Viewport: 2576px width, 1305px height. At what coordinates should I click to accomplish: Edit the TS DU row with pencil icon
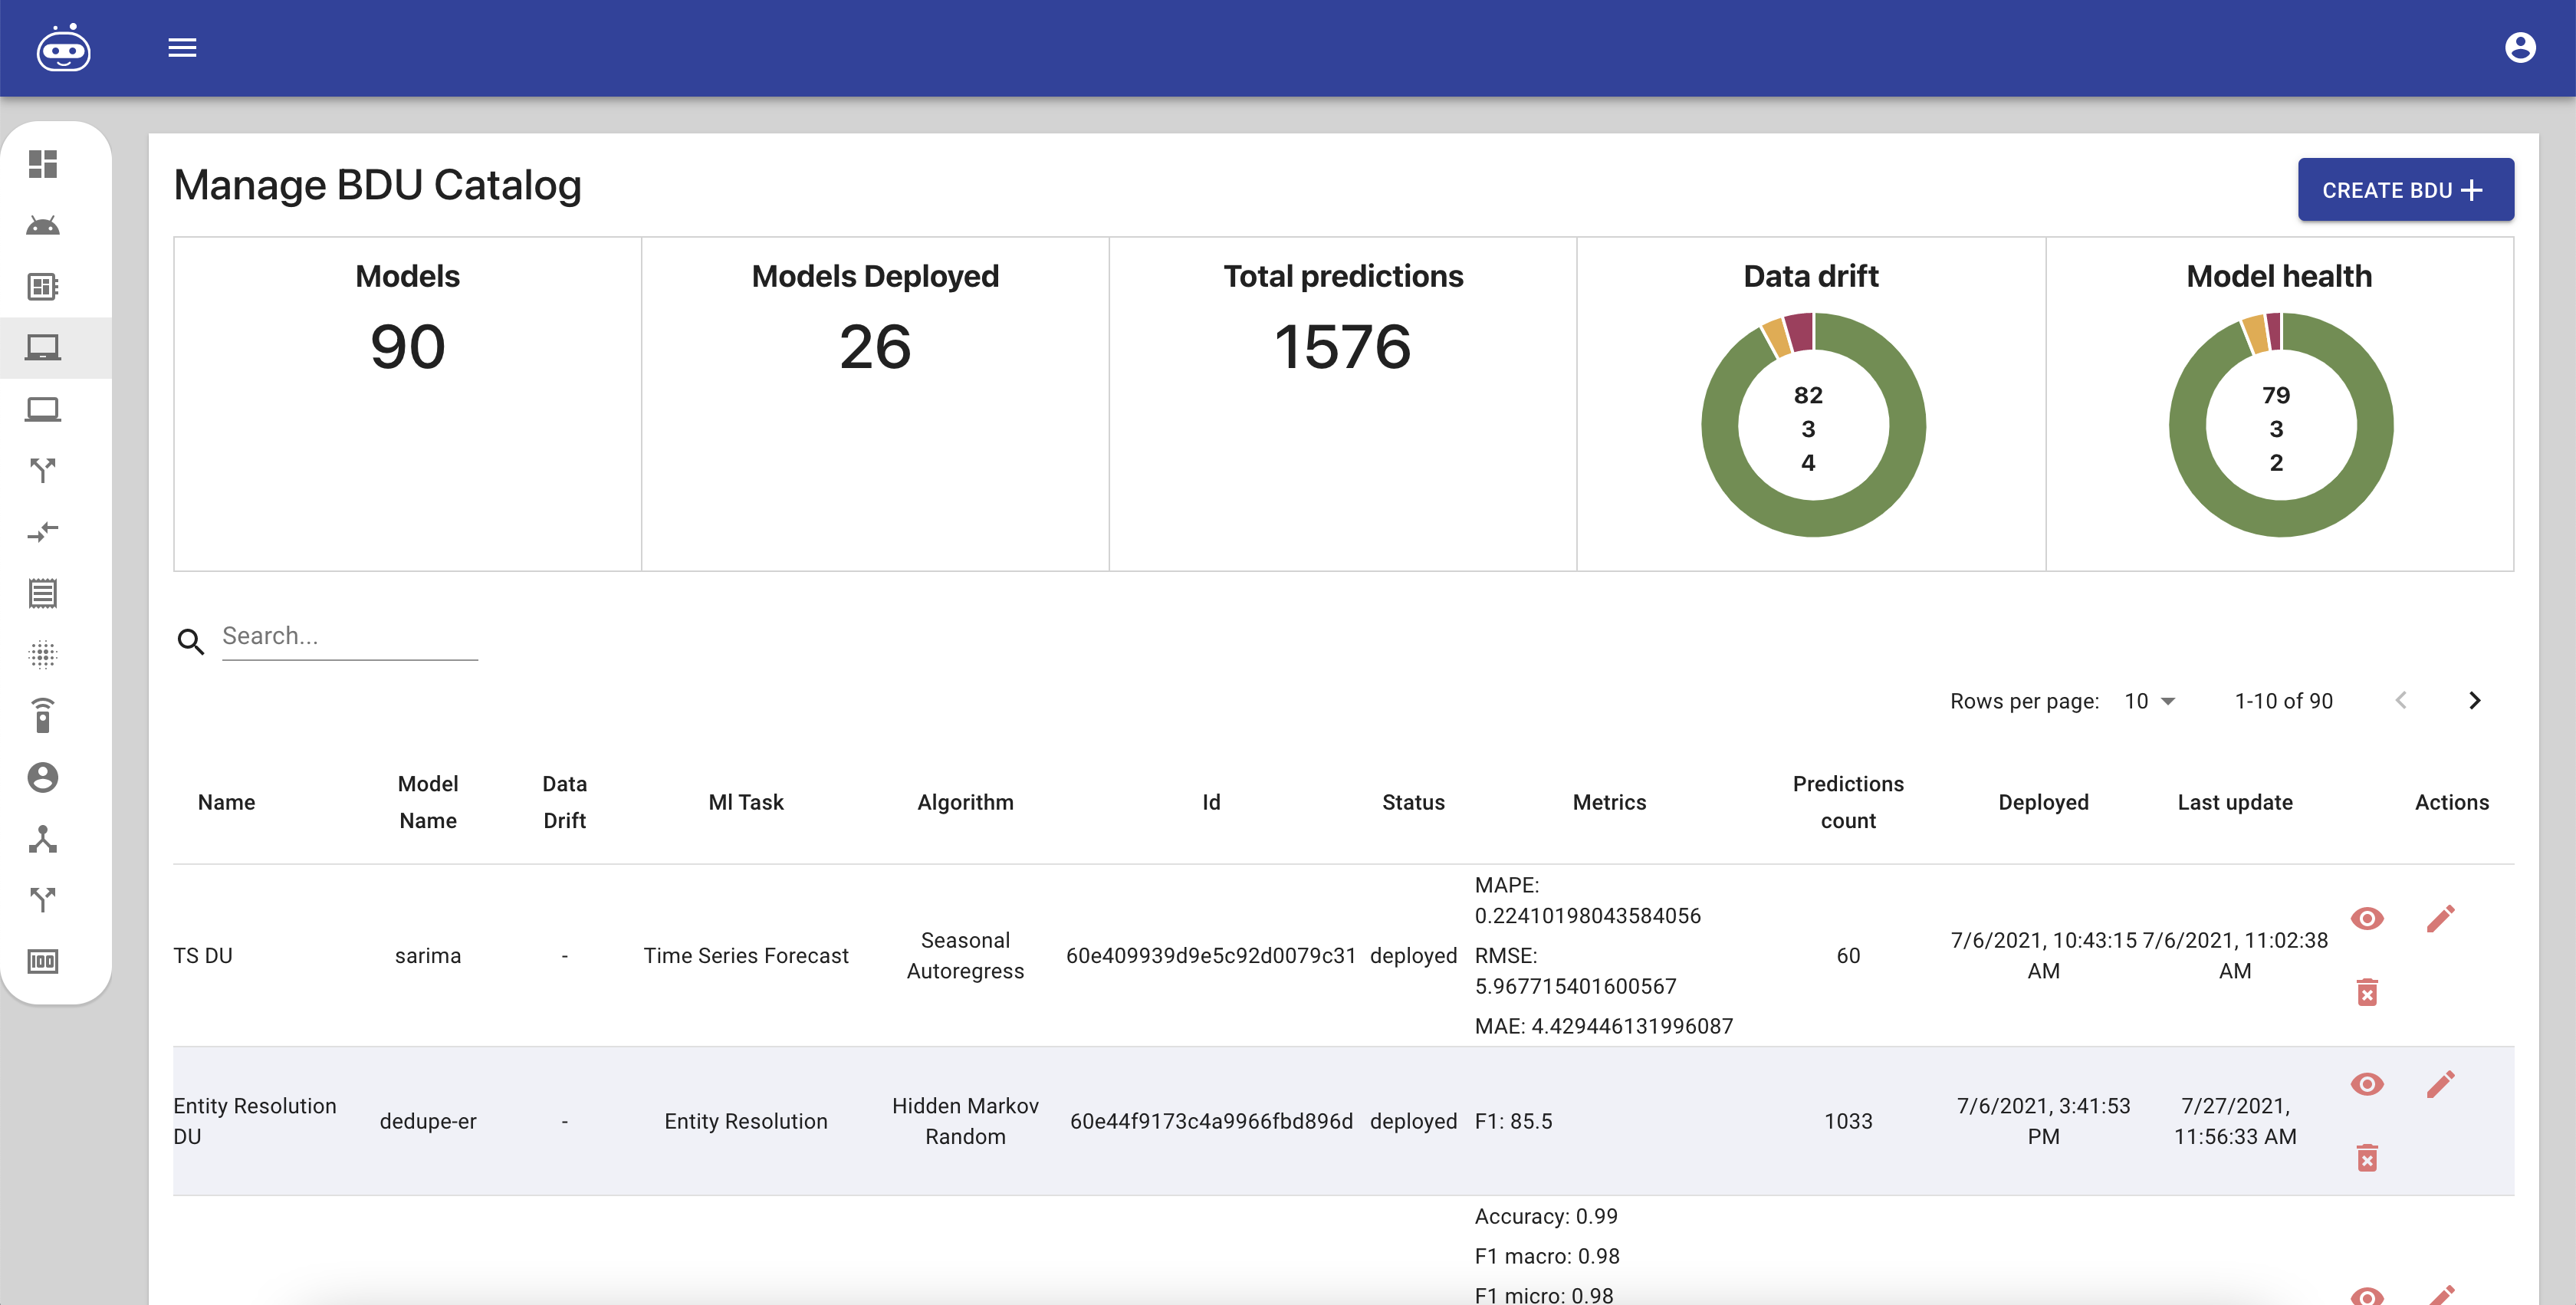[2441, 918]
